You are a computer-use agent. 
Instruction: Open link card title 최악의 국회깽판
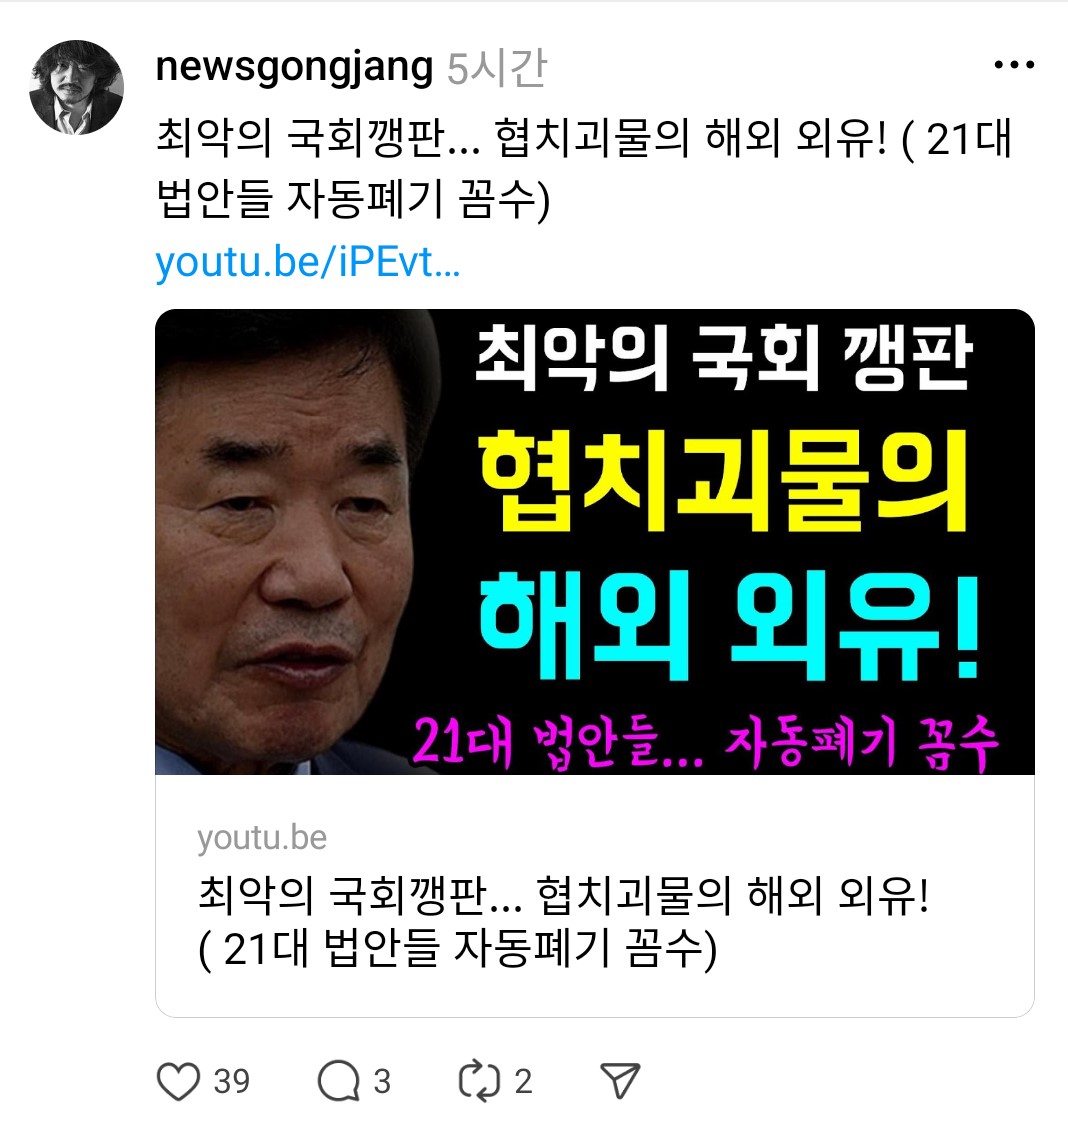pos(563,922)
